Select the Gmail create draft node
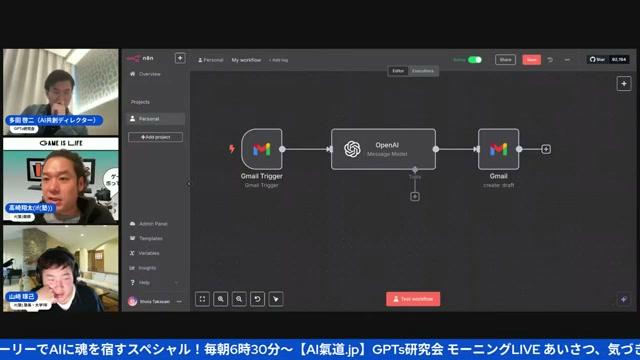 pyautogui.click(x=498, y=149)
